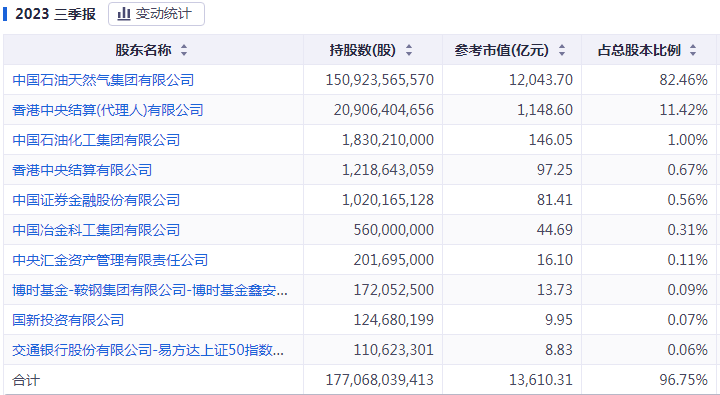Open 中国石油天然气集团有限公司 shareholder link
This screenshot has width=720, height=395.
click(x=103, y=80)
